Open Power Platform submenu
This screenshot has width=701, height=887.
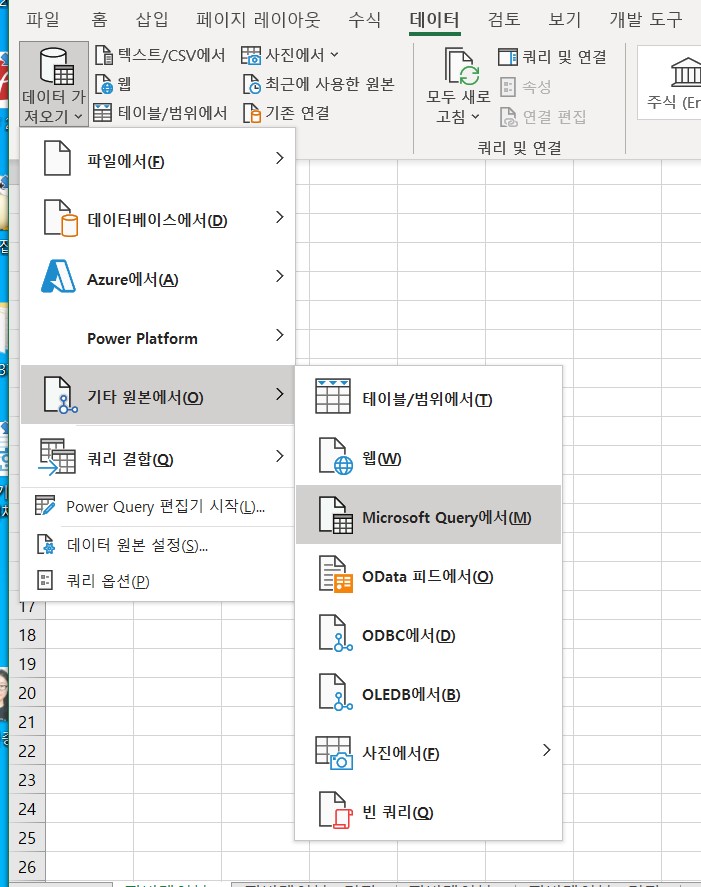pyautogui.click(x=157, y=337)
